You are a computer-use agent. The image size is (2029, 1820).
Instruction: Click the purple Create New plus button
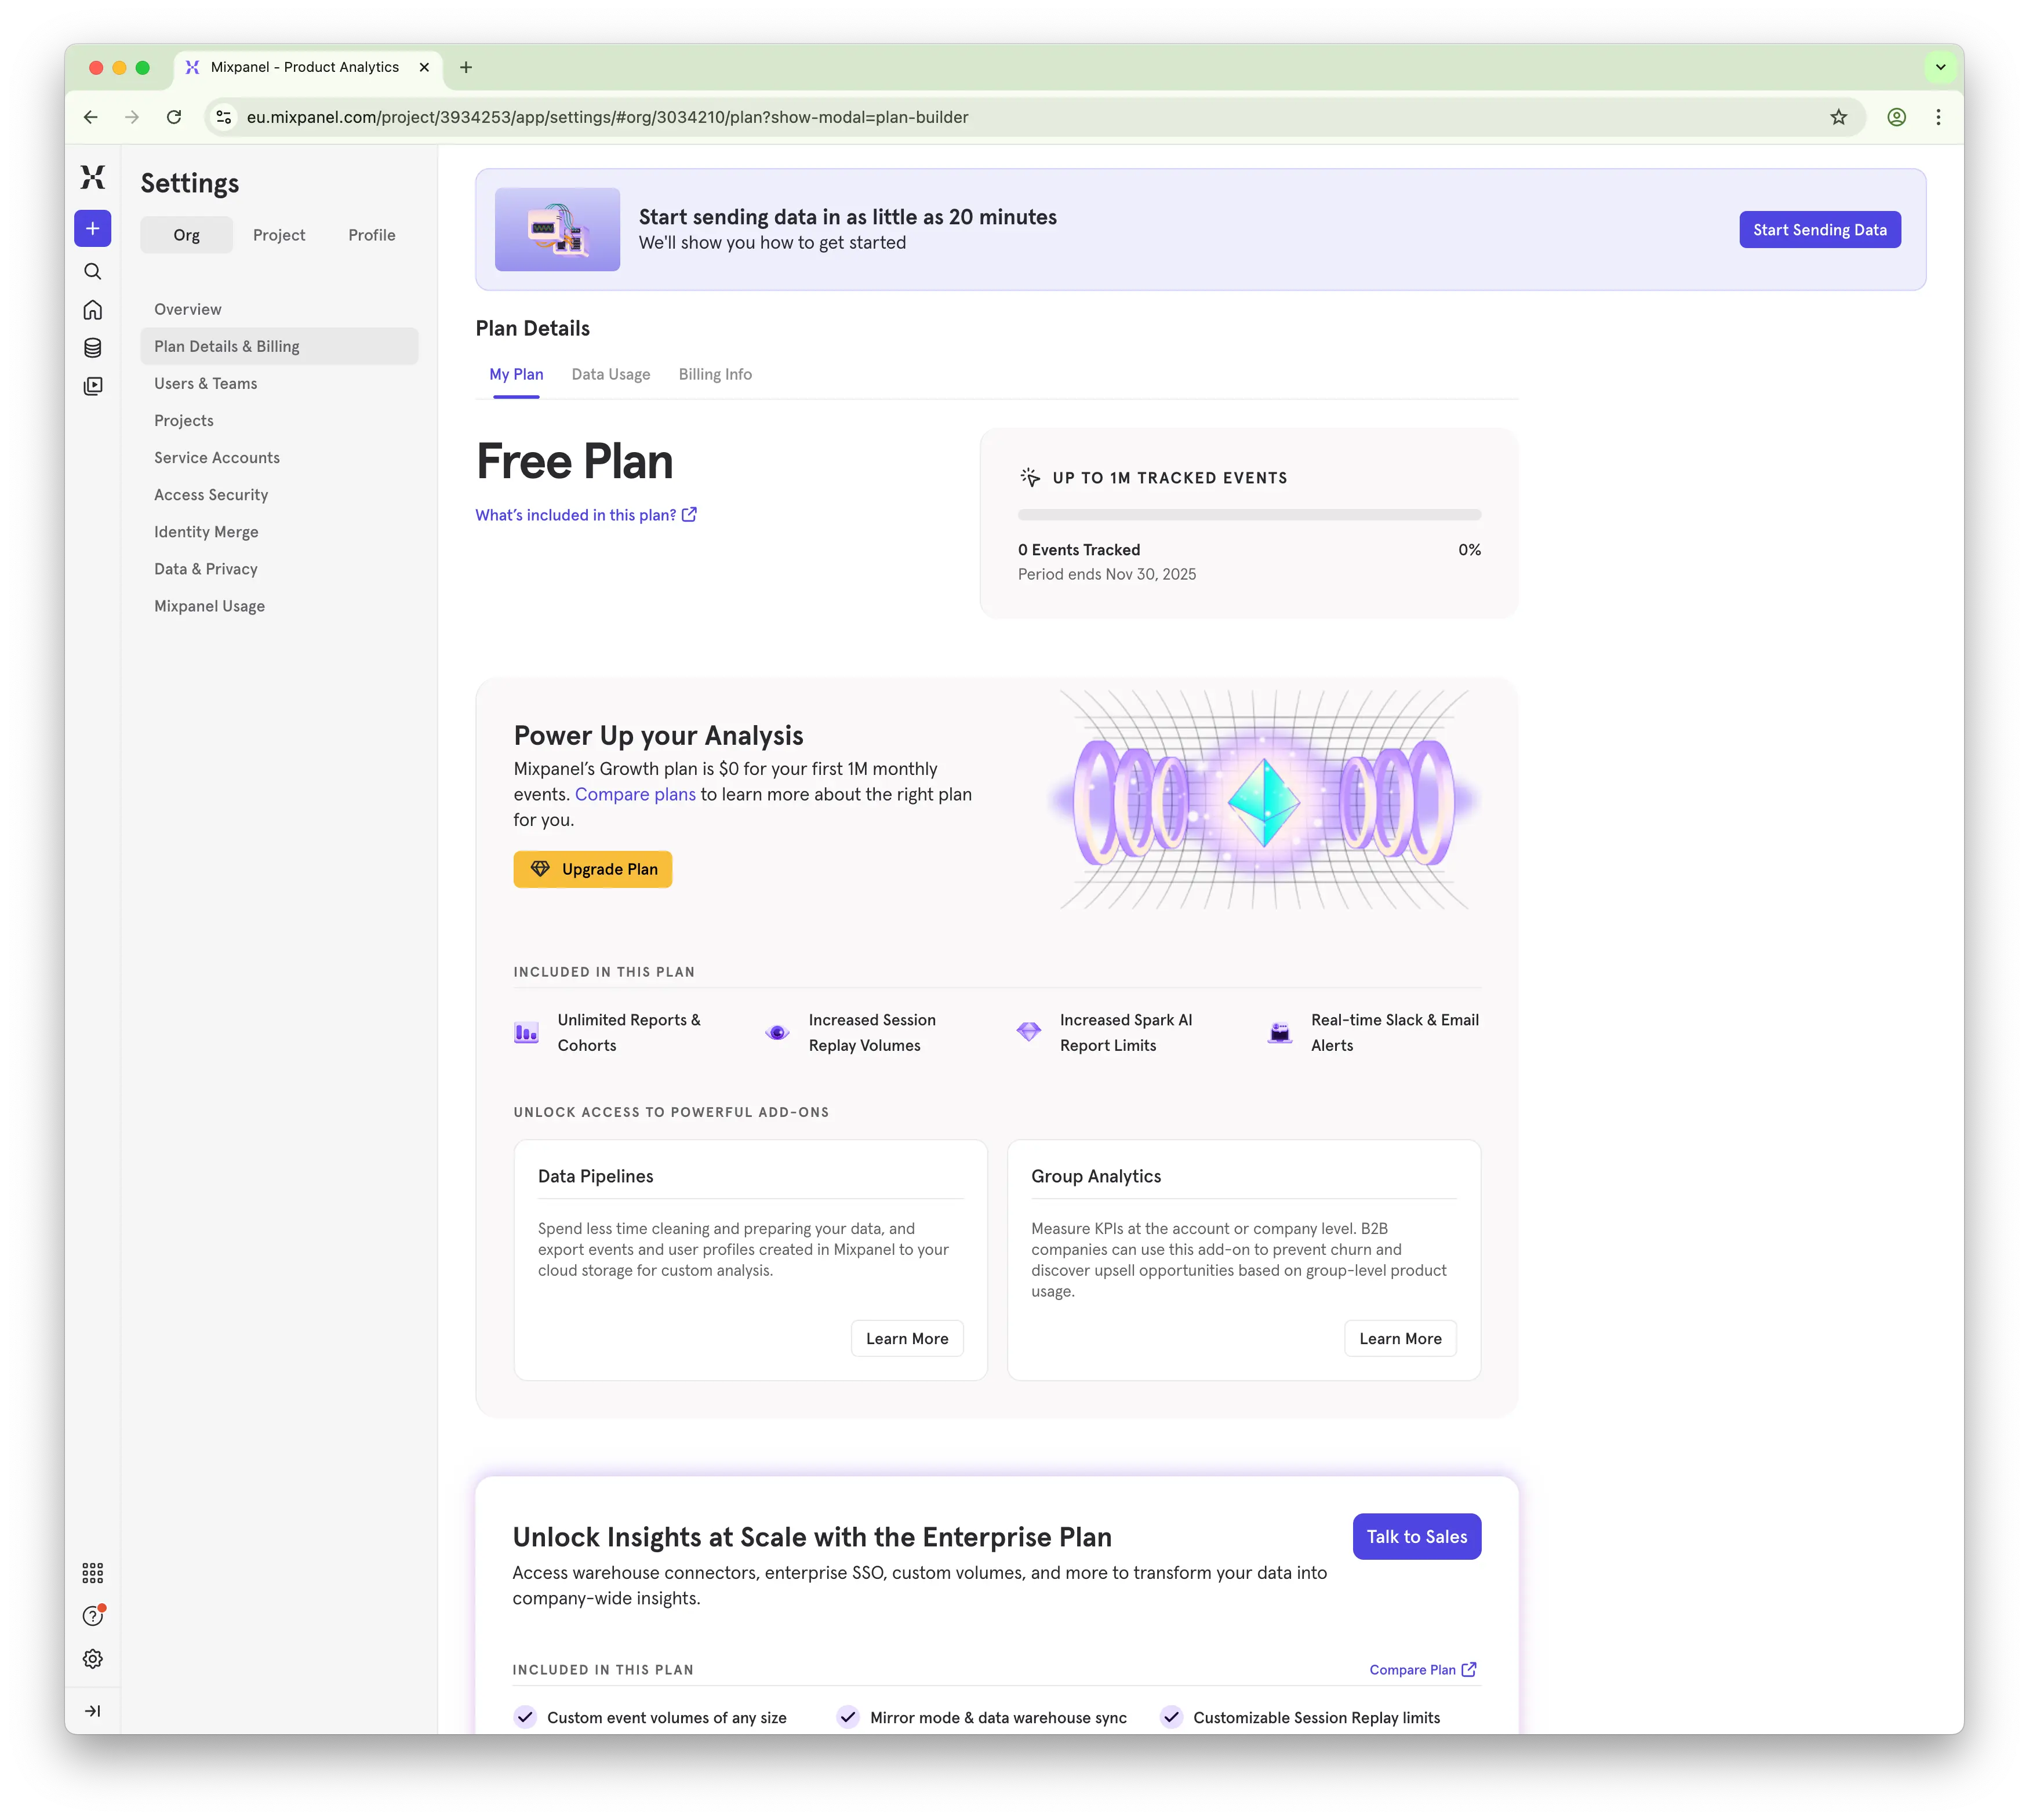93,229
